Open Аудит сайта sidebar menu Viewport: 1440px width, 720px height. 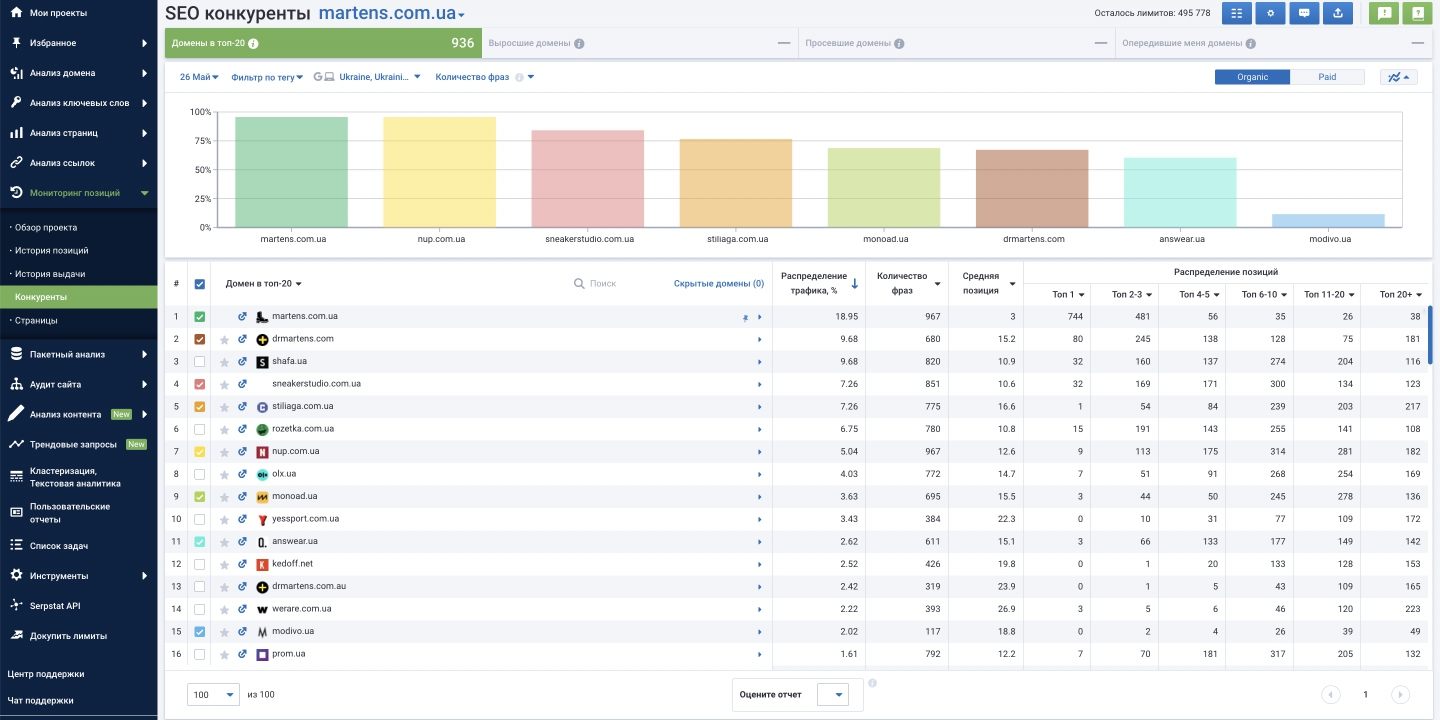click(x=79, y=384)
